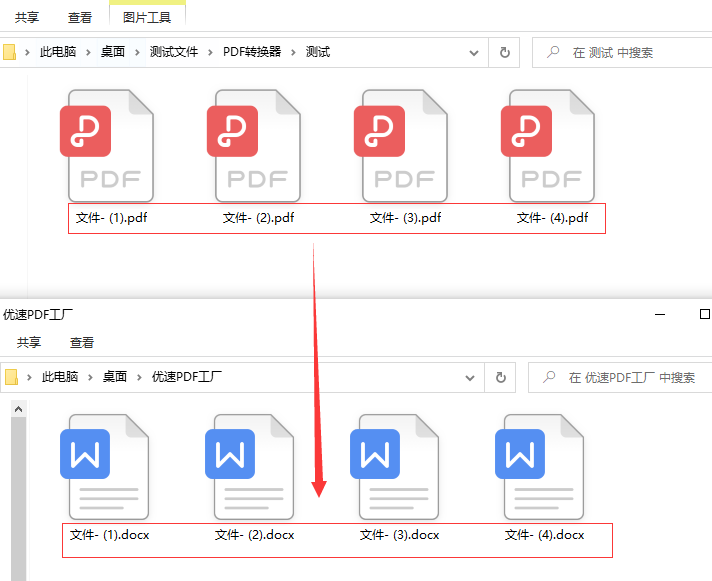Screen dimensions: 712x581
Task: Click the 文件- (1).docx filename label
Action: pyautogui.click(x=109, y=535)
